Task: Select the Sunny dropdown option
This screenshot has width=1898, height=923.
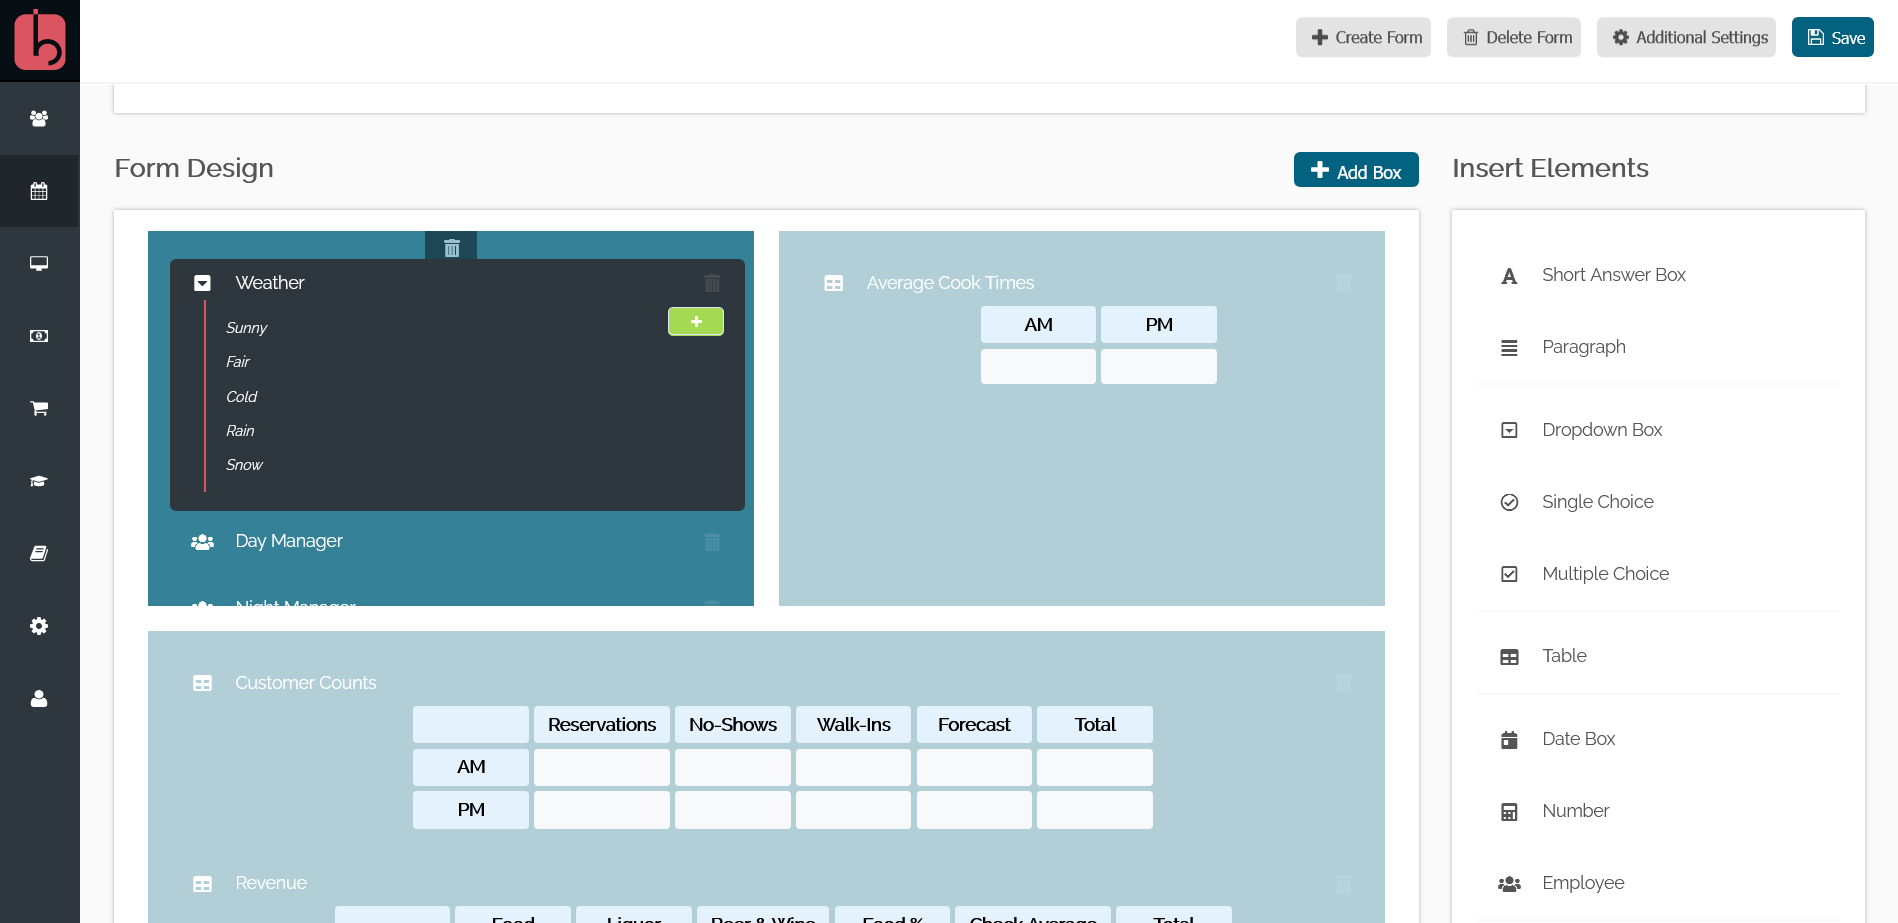Action: pyautogui.click(x=246, y=328)
